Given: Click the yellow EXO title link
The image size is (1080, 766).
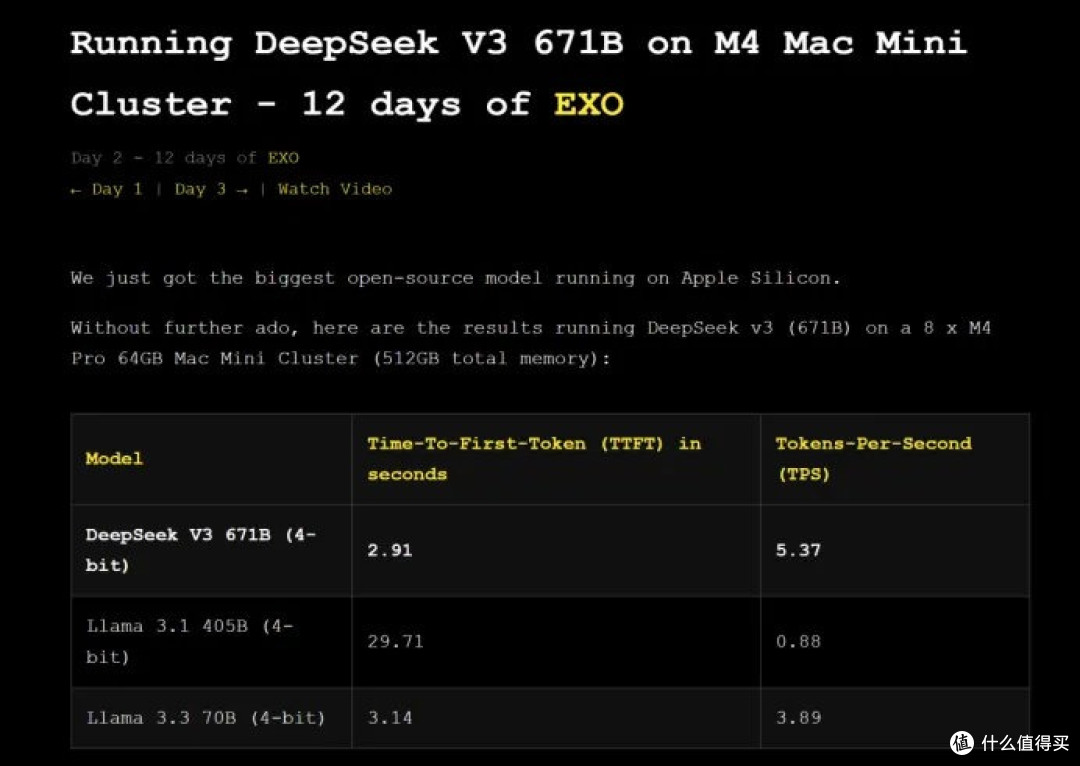Looking at the screenshot, I should coord(588,105).
